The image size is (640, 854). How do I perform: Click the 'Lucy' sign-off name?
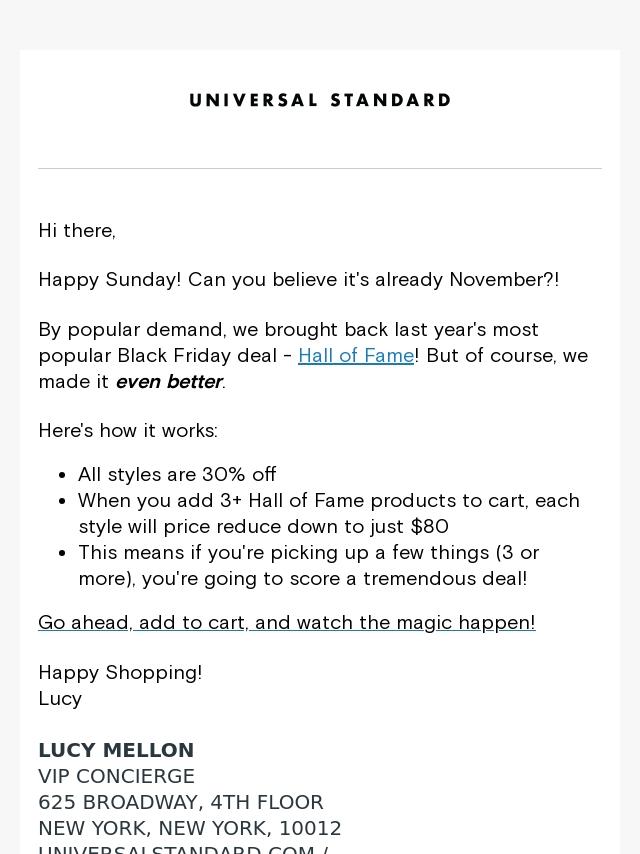point(60,699)
